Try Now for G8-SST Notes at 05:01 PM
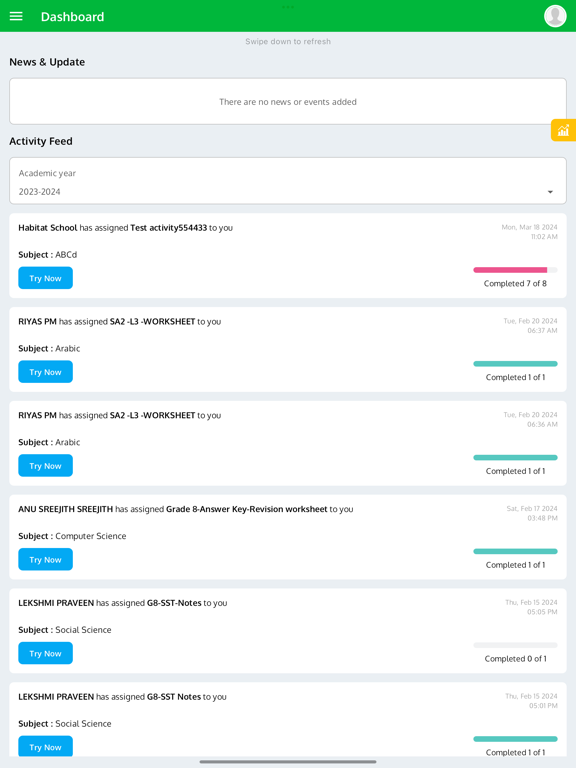Screen dimensions: 576x768 (46, 746)
